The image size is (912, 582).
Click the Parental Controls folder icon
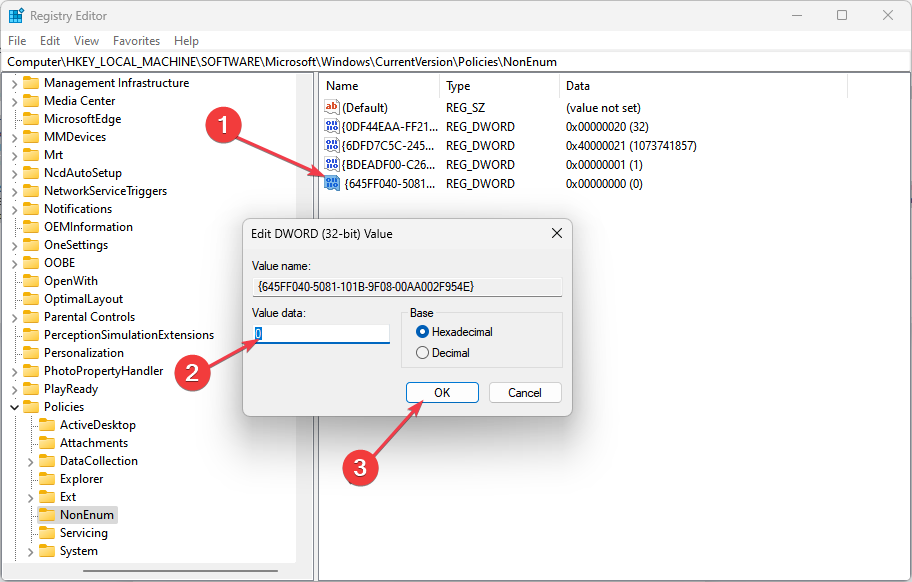pos(31,317)
